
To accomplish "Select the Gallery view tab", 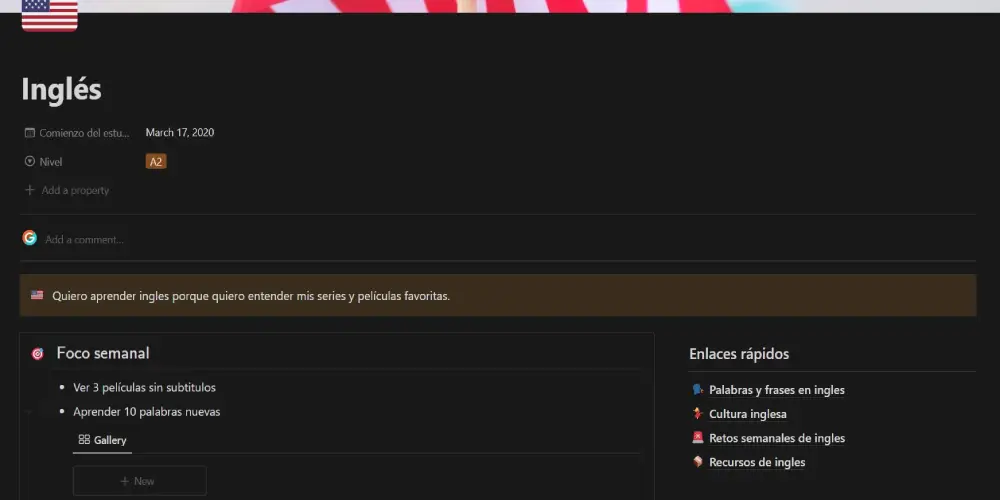I will click(x=102, y=440).
